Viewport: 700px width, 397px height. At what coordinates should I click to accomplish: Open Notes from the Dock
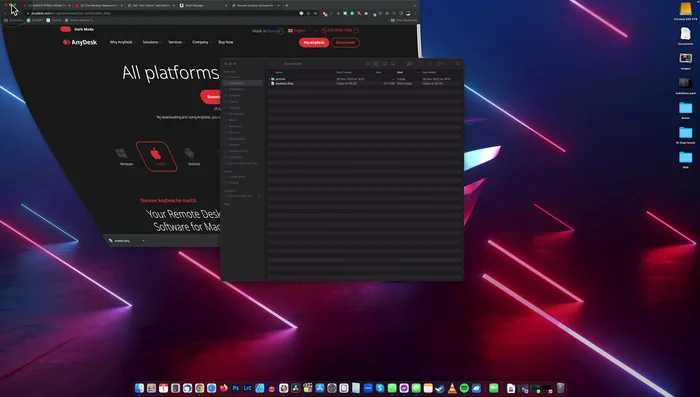[428, 388]
